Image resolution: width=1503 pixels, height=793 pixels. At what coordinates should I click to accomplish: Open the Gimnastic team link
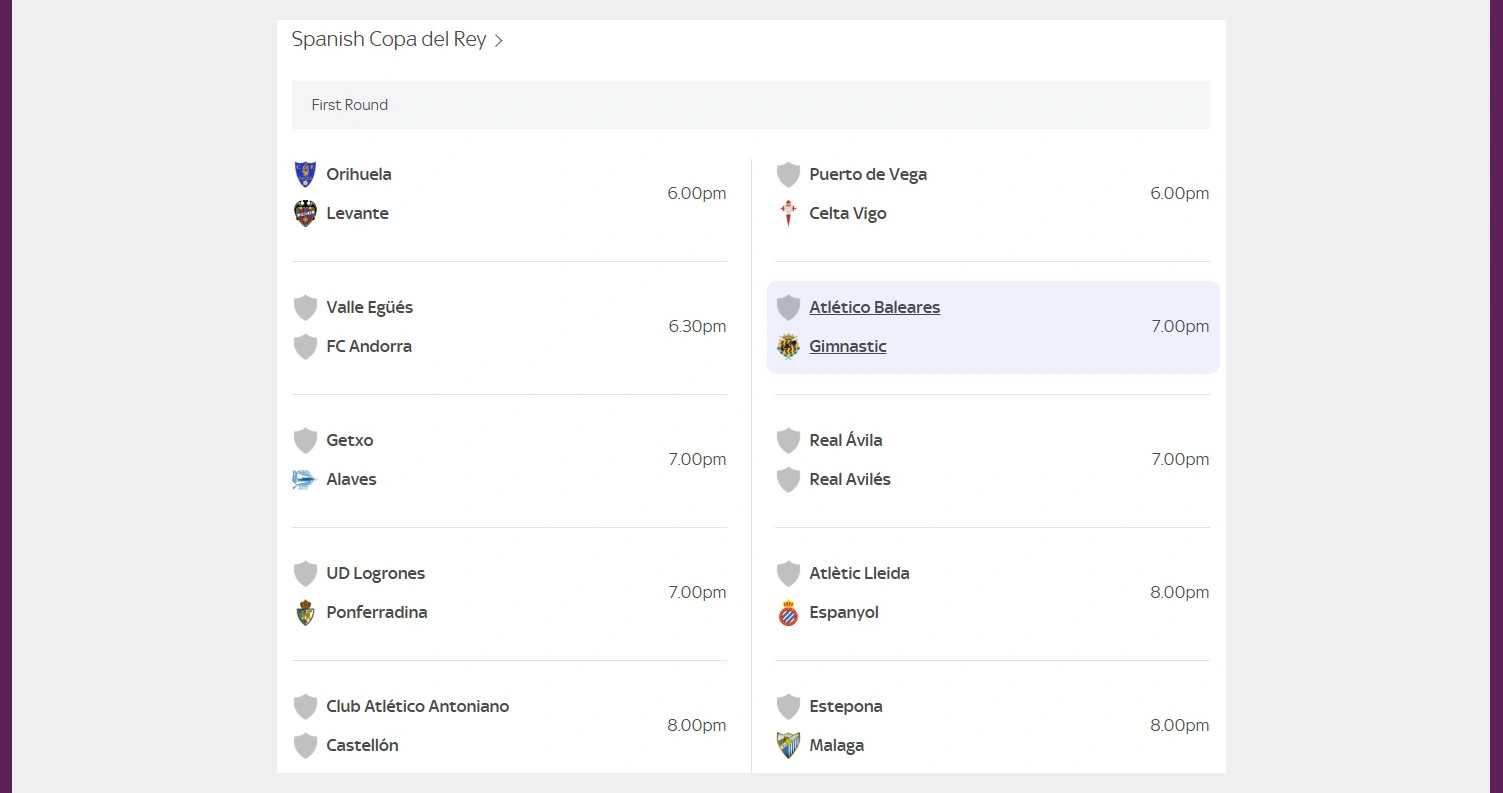pos(847,346)
